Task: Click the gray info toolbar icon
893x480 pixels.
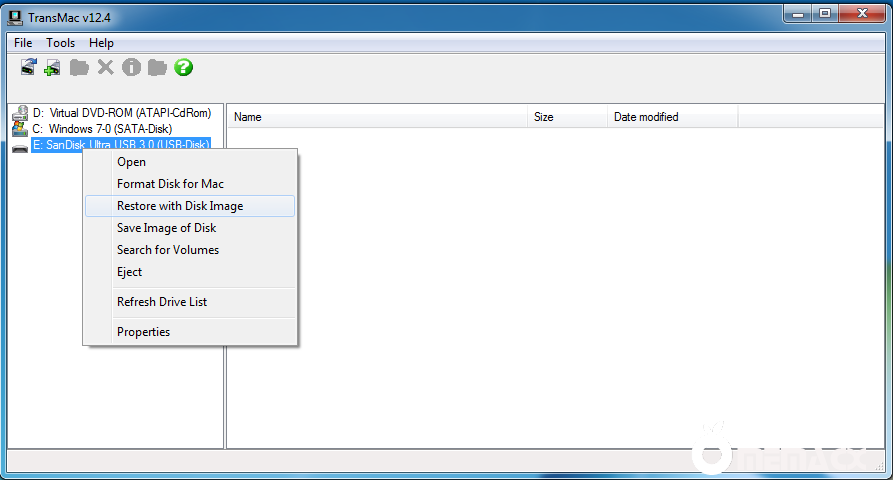Action: click(x=131, y=67)
